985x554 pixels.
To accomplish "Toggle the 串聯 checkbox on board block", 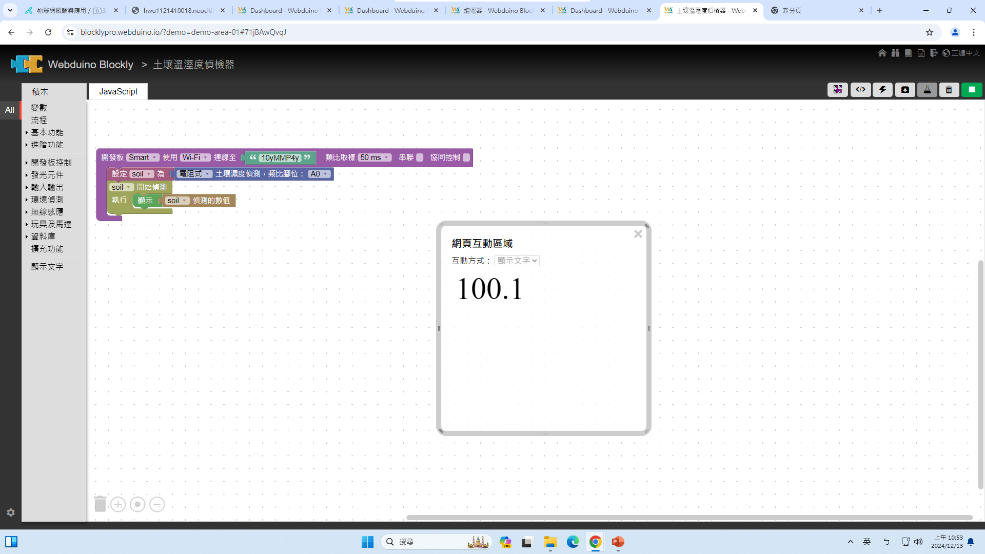I will point(420,157).
